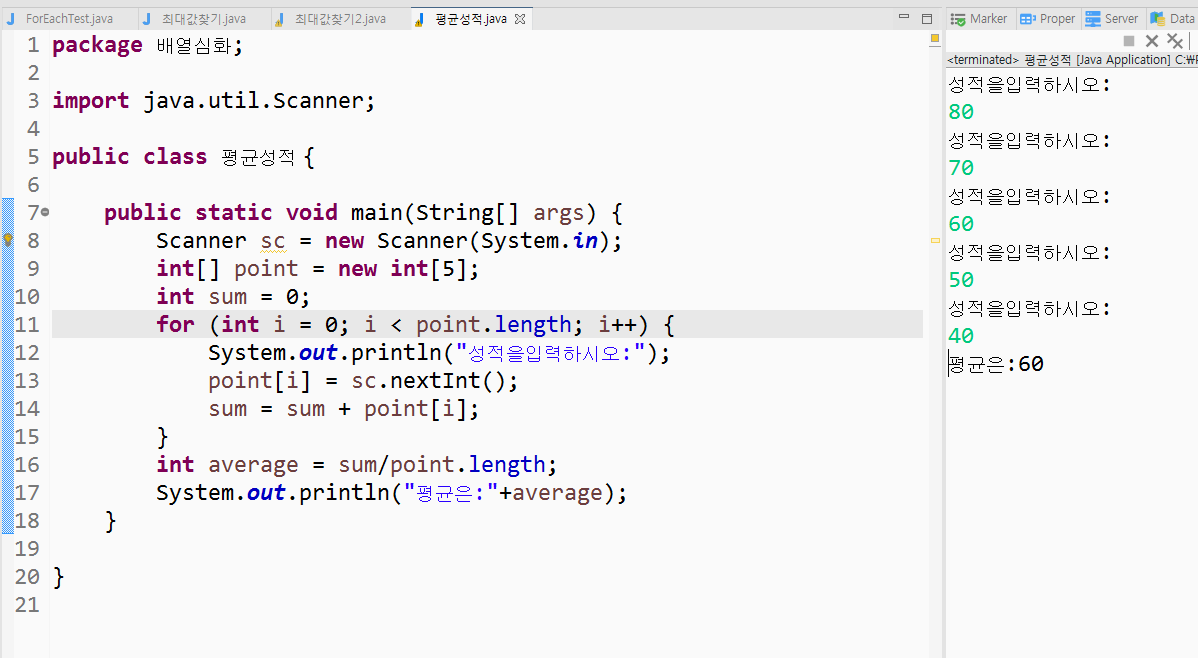Click 'sum + point[i]' on line 14
Viewport: 1198px width, 658px height.
click(x=376, y=409)
